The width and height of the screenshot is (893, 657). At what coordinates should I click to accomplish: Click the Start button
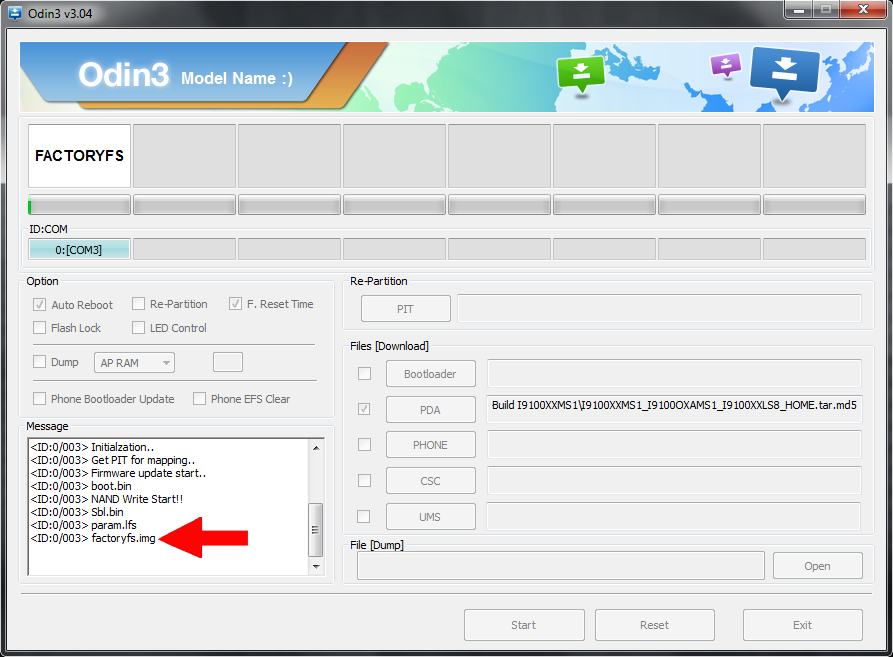pyautogui.click(x=524, y=625)
